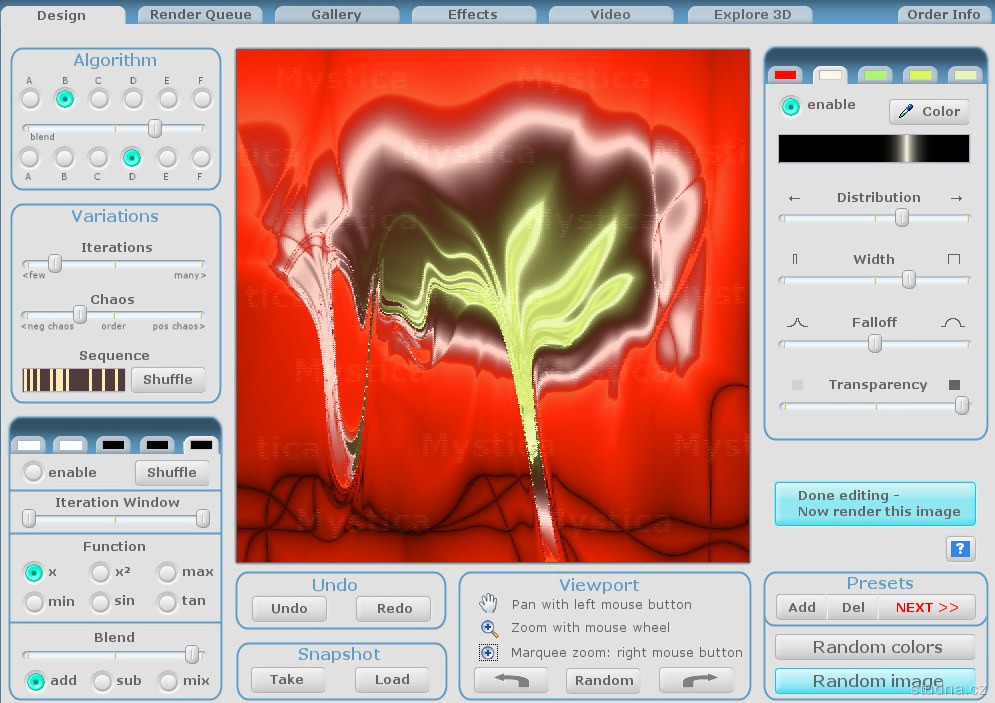The image size is (995, 703).
Task: Load a snapshot
Action: 392,680
